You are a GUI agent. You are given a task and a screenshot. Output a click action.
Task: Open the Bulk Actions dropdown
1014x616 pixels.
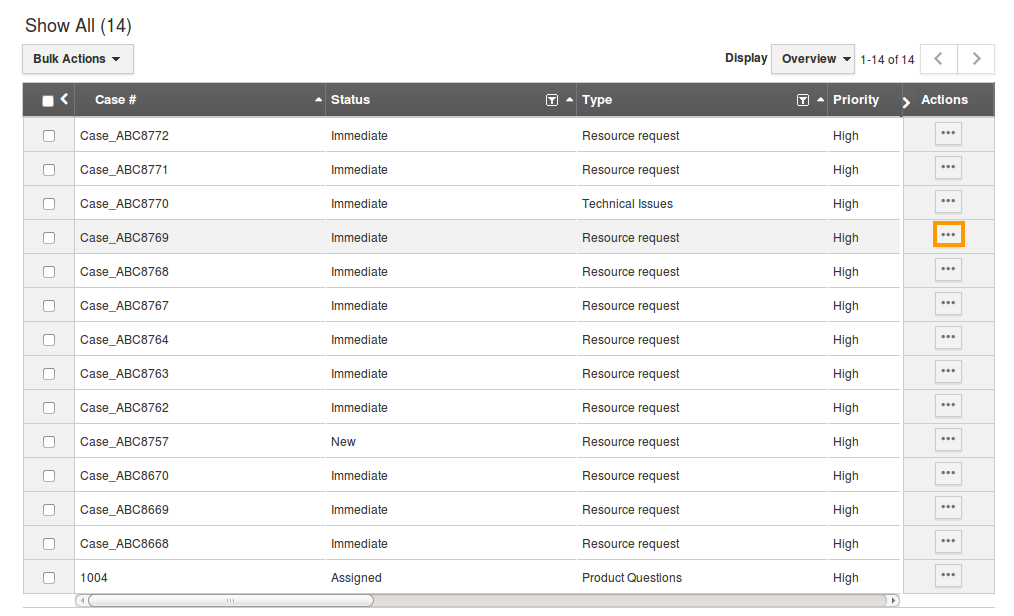coord(77,59)
